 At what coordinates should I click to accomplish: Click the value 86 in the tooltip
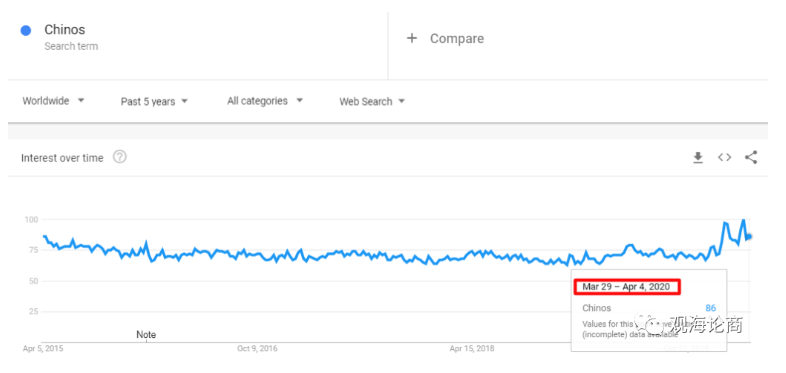point(710,308)
